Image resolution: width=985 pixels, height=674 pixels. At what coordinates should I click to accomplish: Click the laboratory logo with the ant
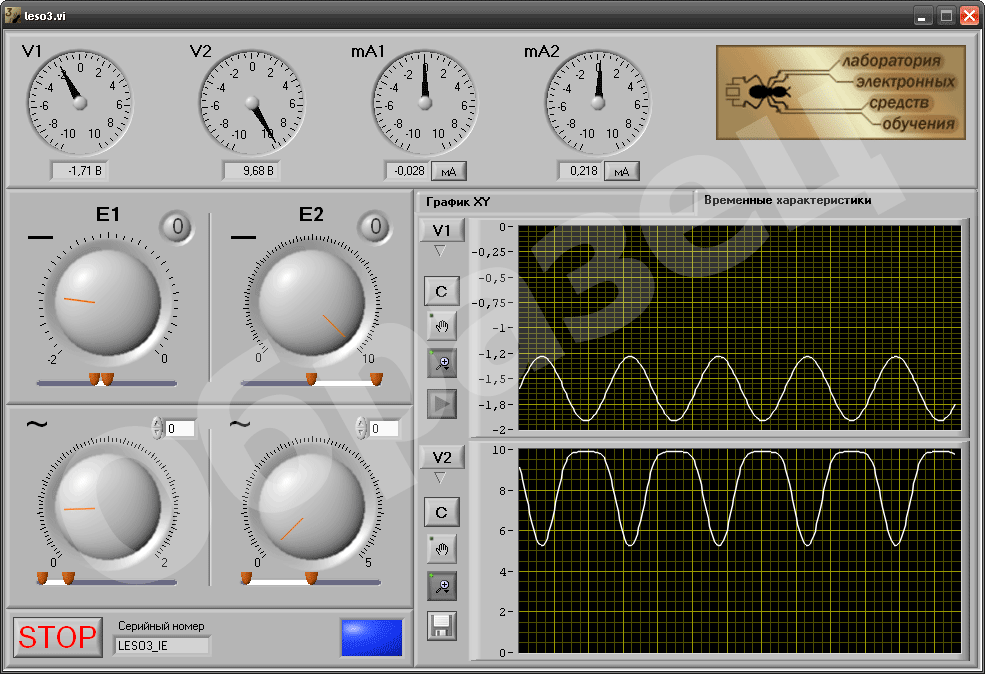pos(841,92)
